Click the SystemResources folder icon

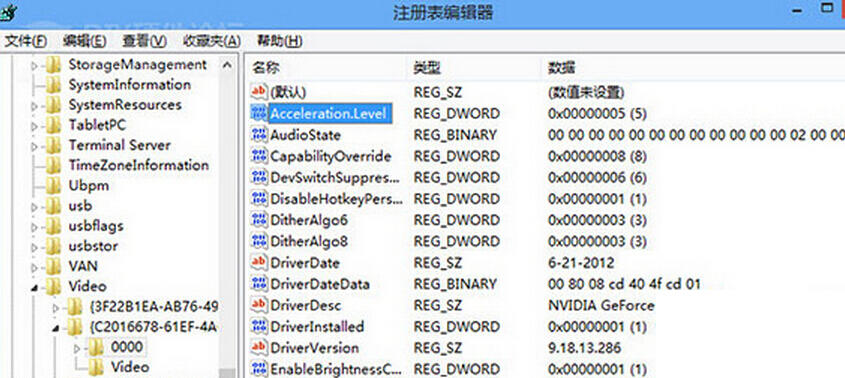point(53,105)
